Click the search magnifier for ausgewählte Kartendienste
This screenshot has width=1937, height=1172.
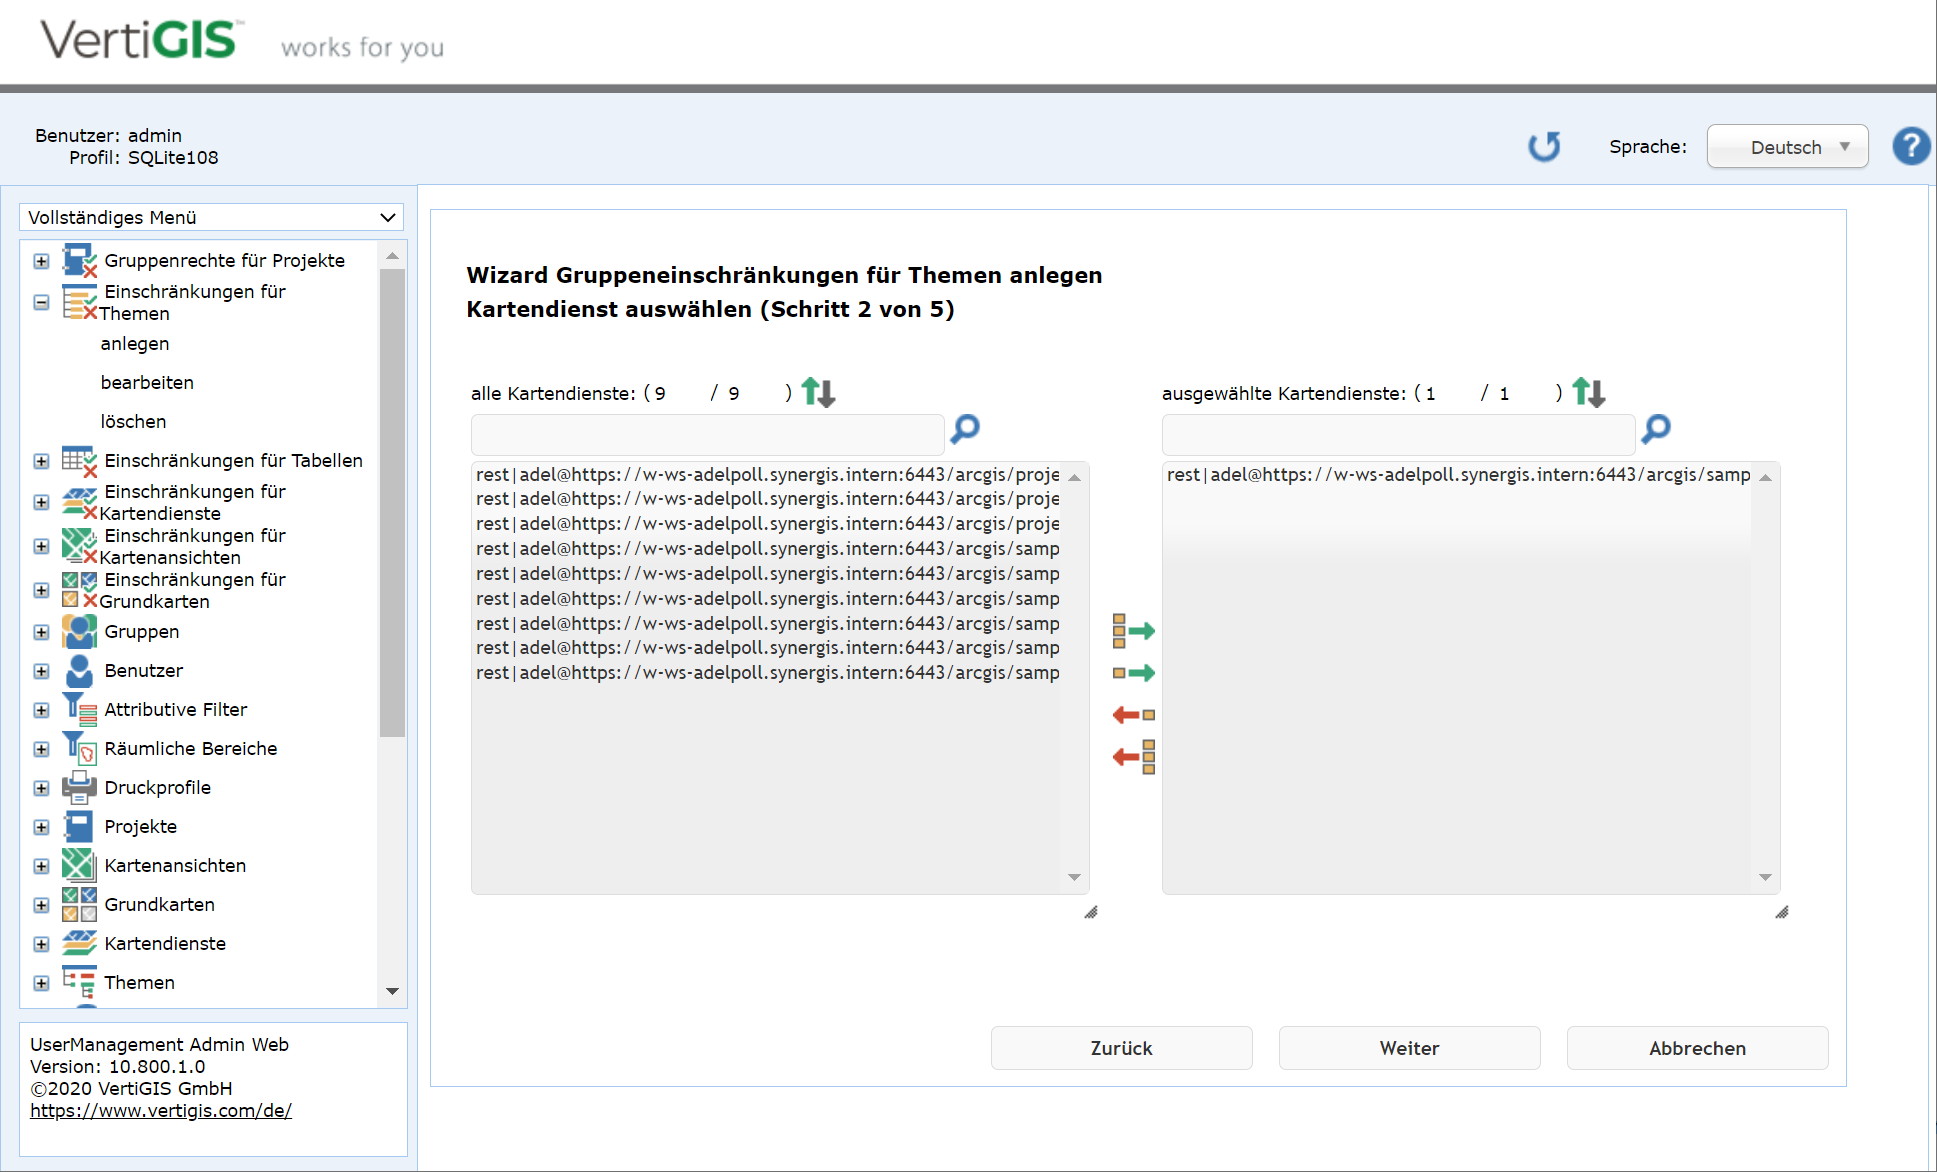1656,430
